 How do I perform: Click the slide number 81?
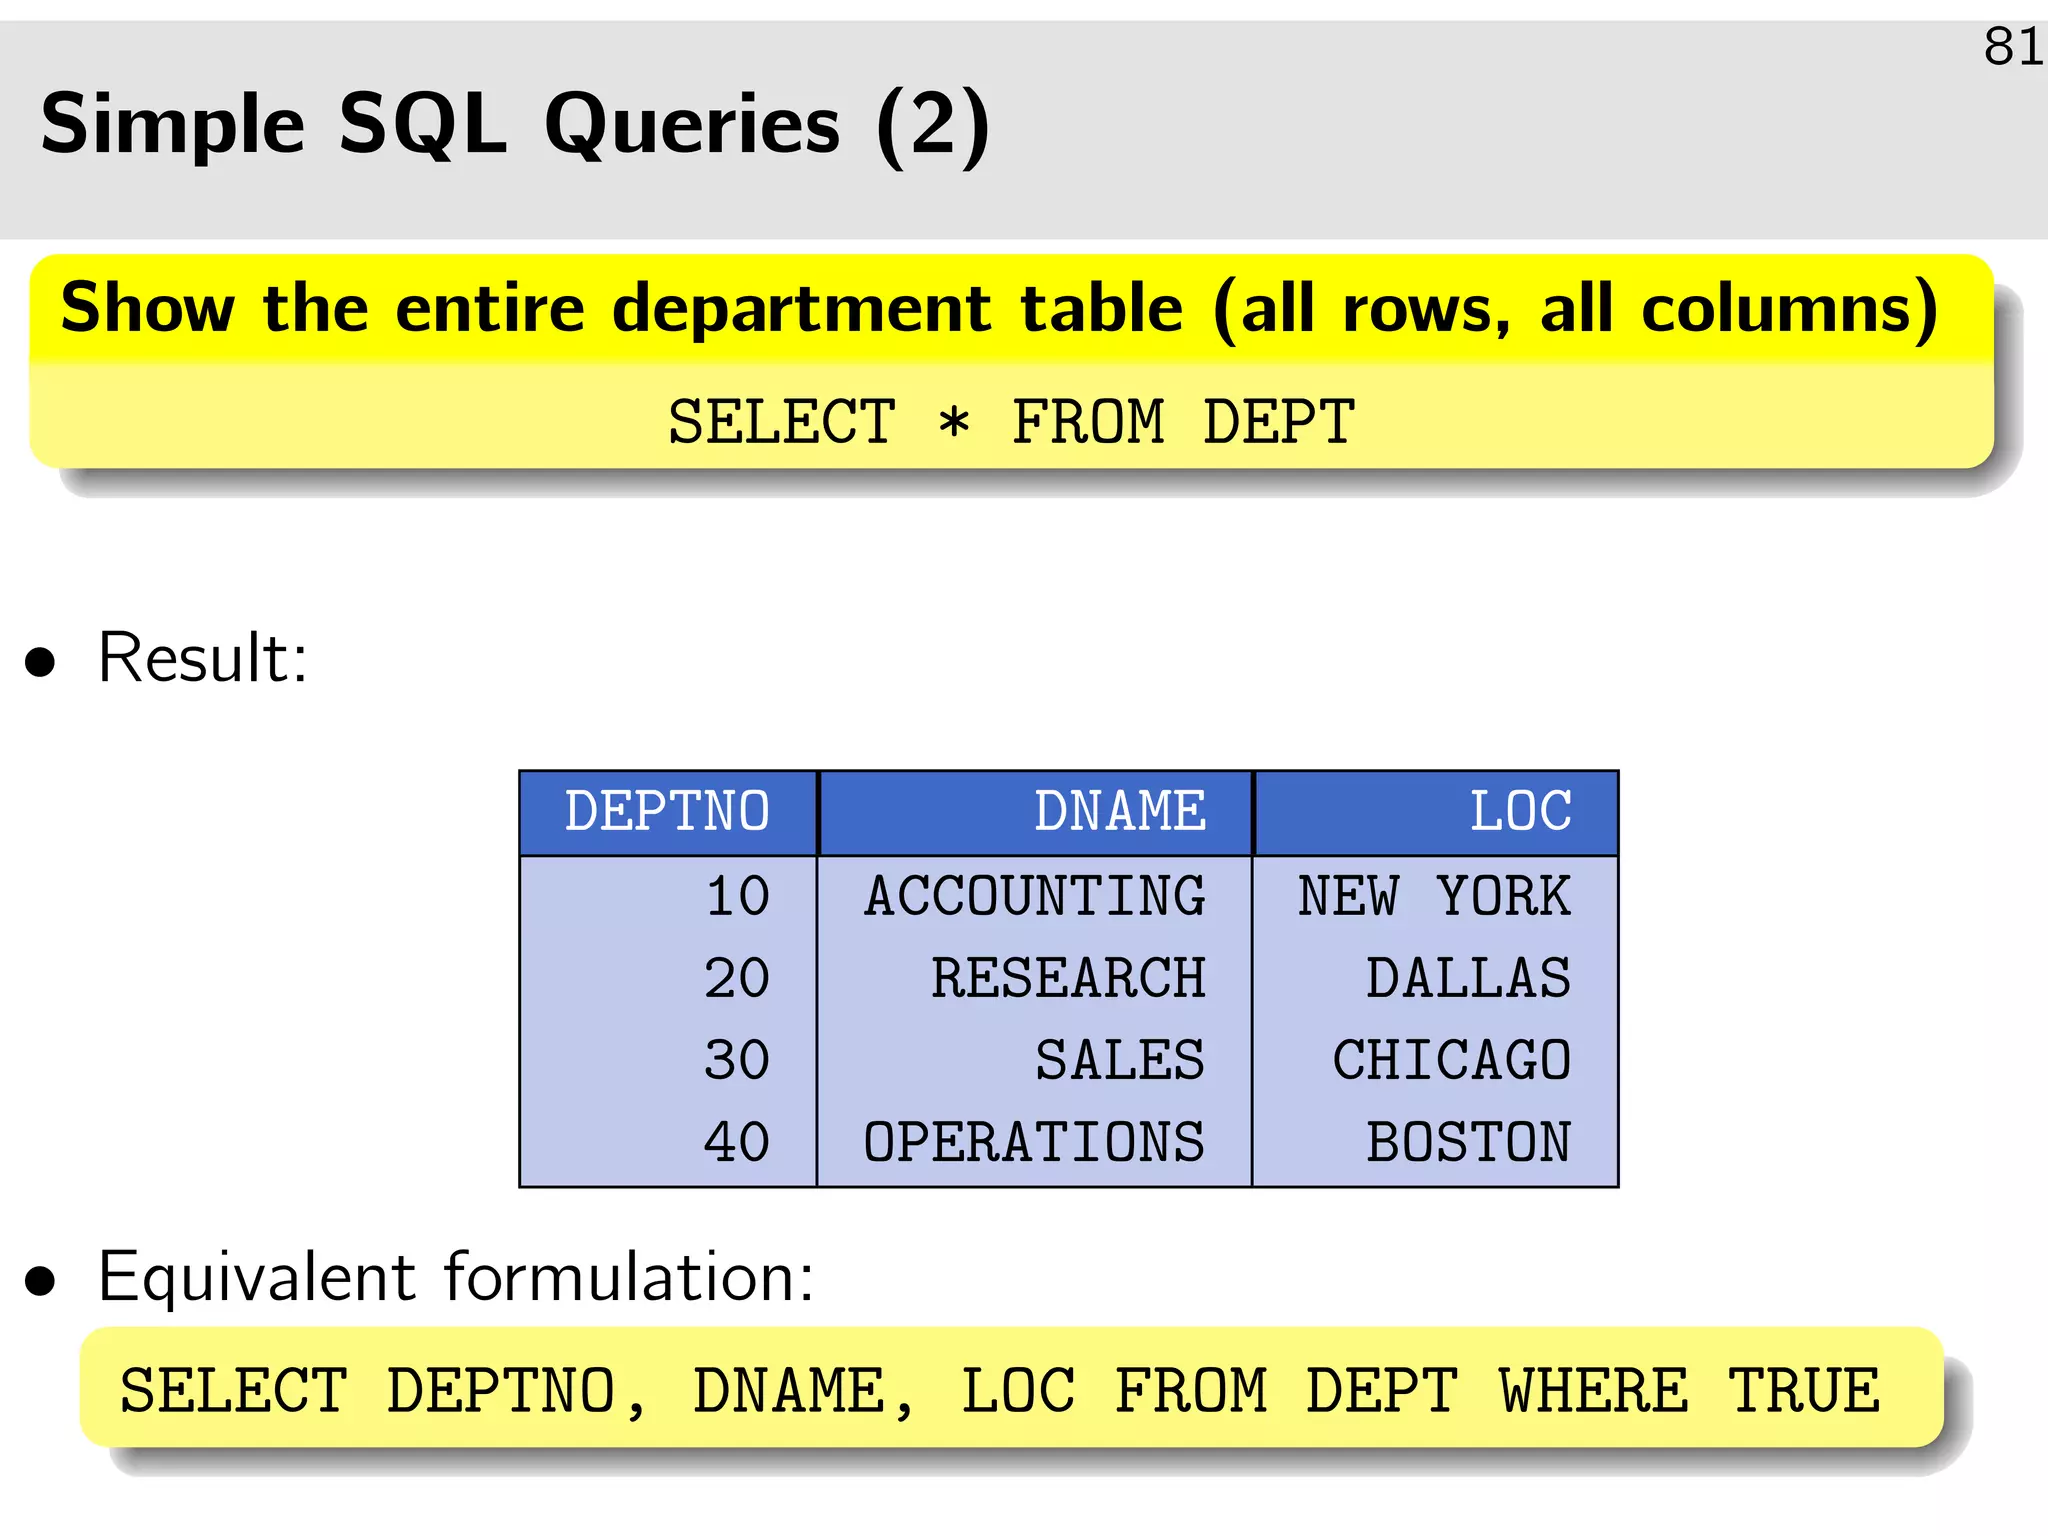click(x=2013, y=47)
